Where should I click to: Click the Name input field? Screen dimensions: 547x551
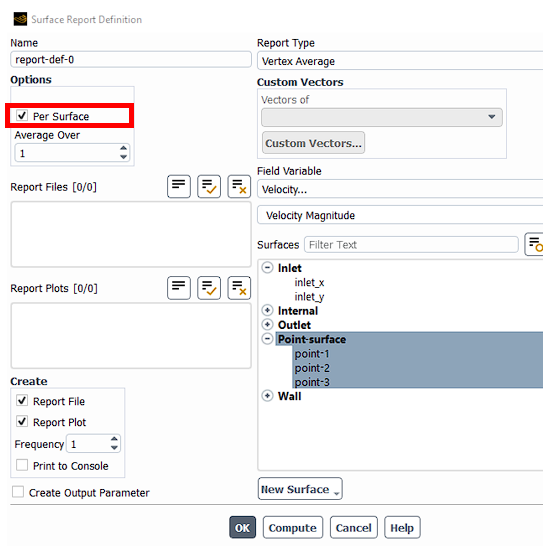(x=131, y=59)
